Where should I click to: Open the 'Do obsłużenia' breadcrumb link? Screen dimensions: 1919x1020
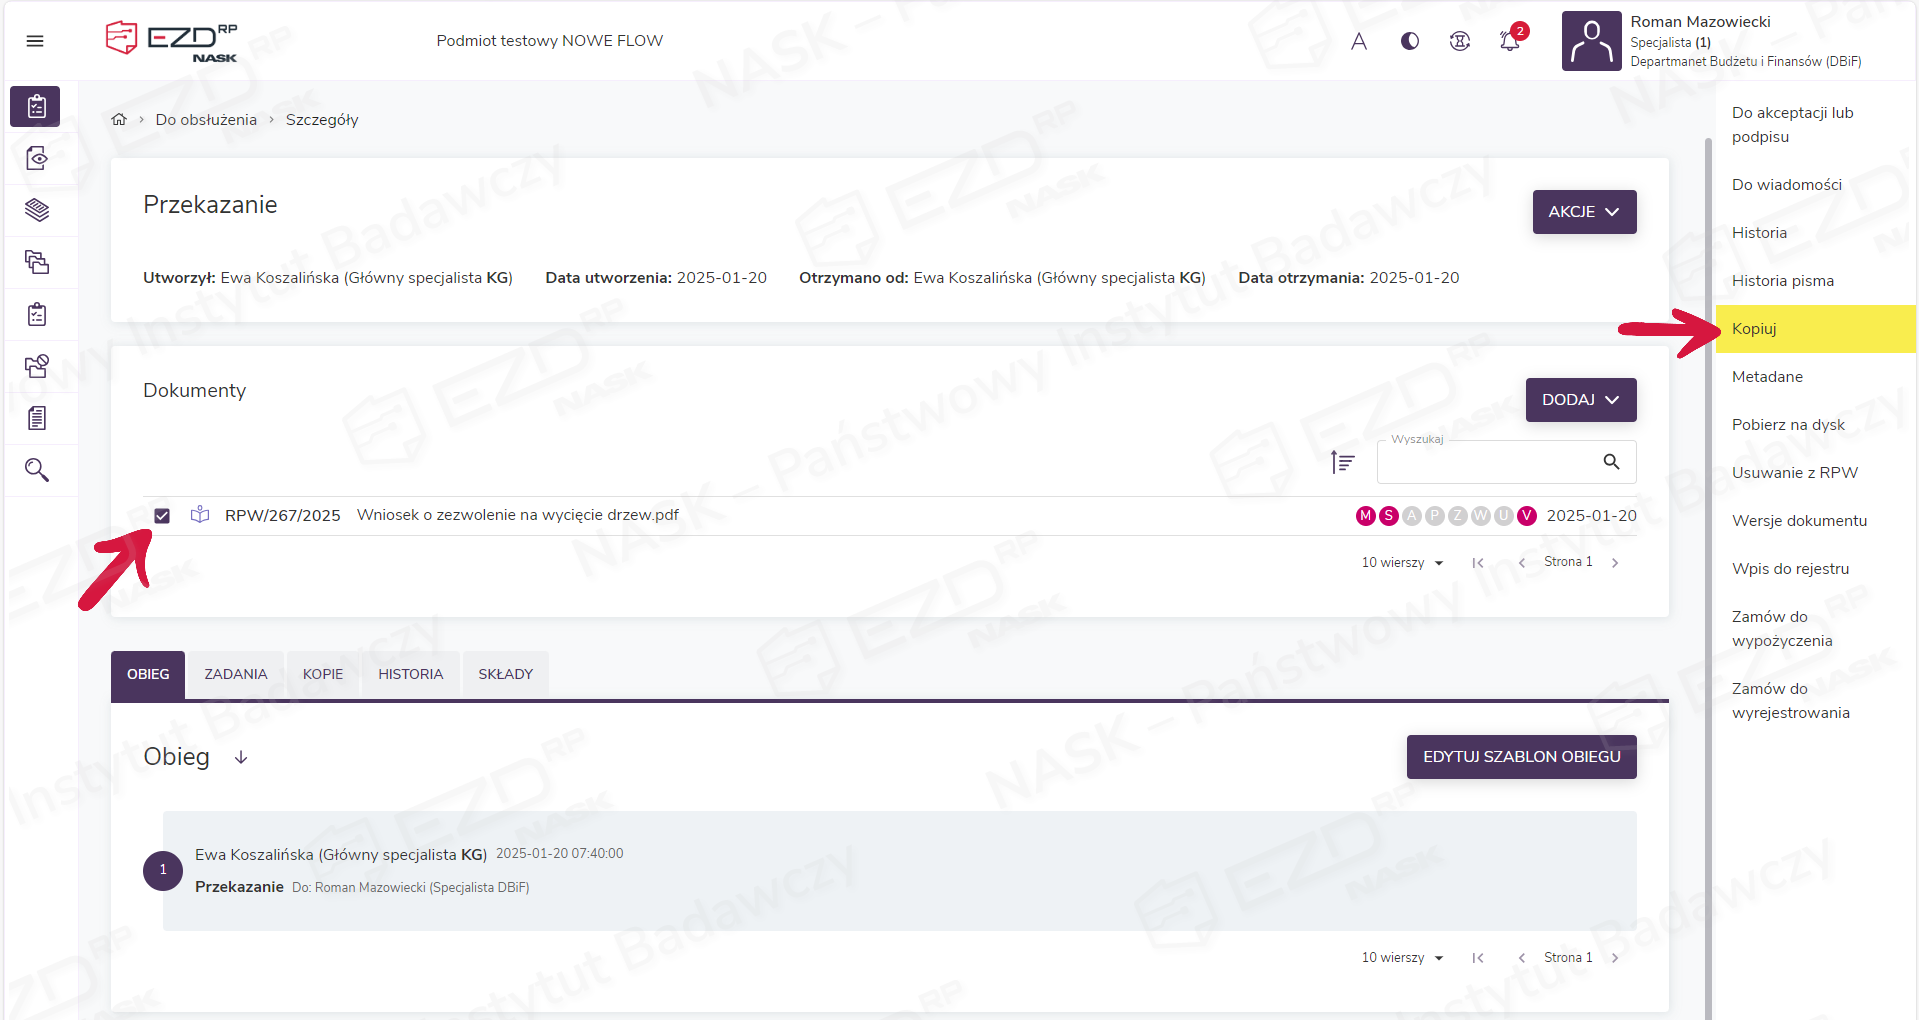click(206, 120)
